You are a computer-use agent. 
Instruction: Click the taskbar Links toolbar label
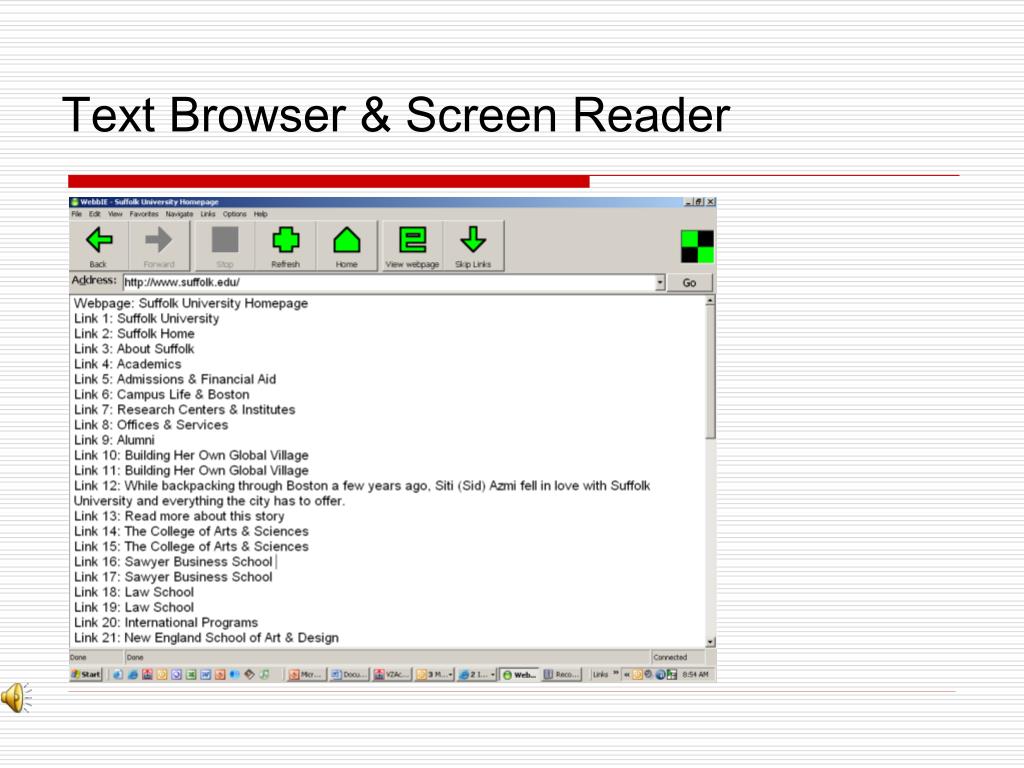point(600,675)
